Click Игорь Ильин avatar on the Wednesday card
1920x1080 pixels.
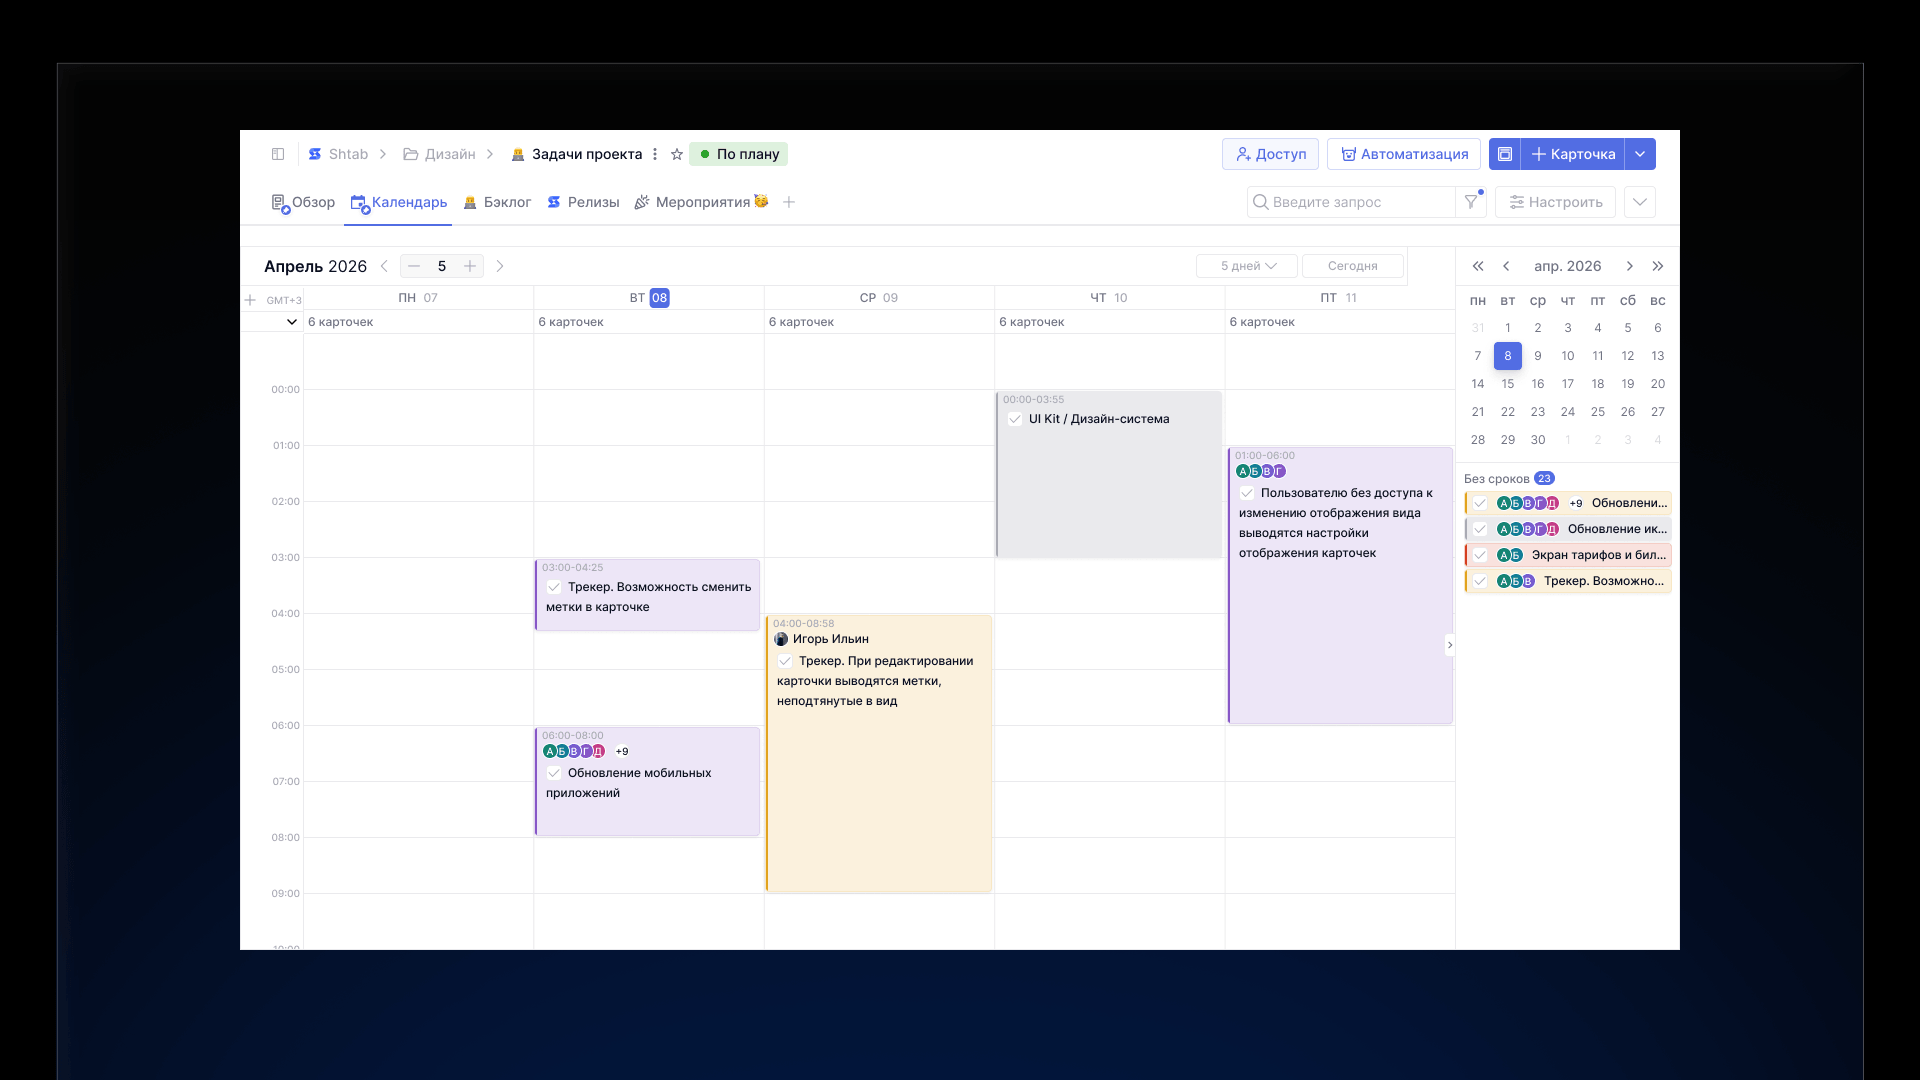(781, 639)
